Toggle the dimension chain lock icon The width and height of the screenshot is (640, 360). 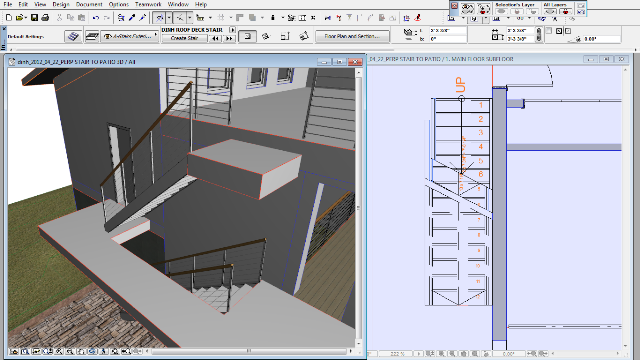point(539,35)
